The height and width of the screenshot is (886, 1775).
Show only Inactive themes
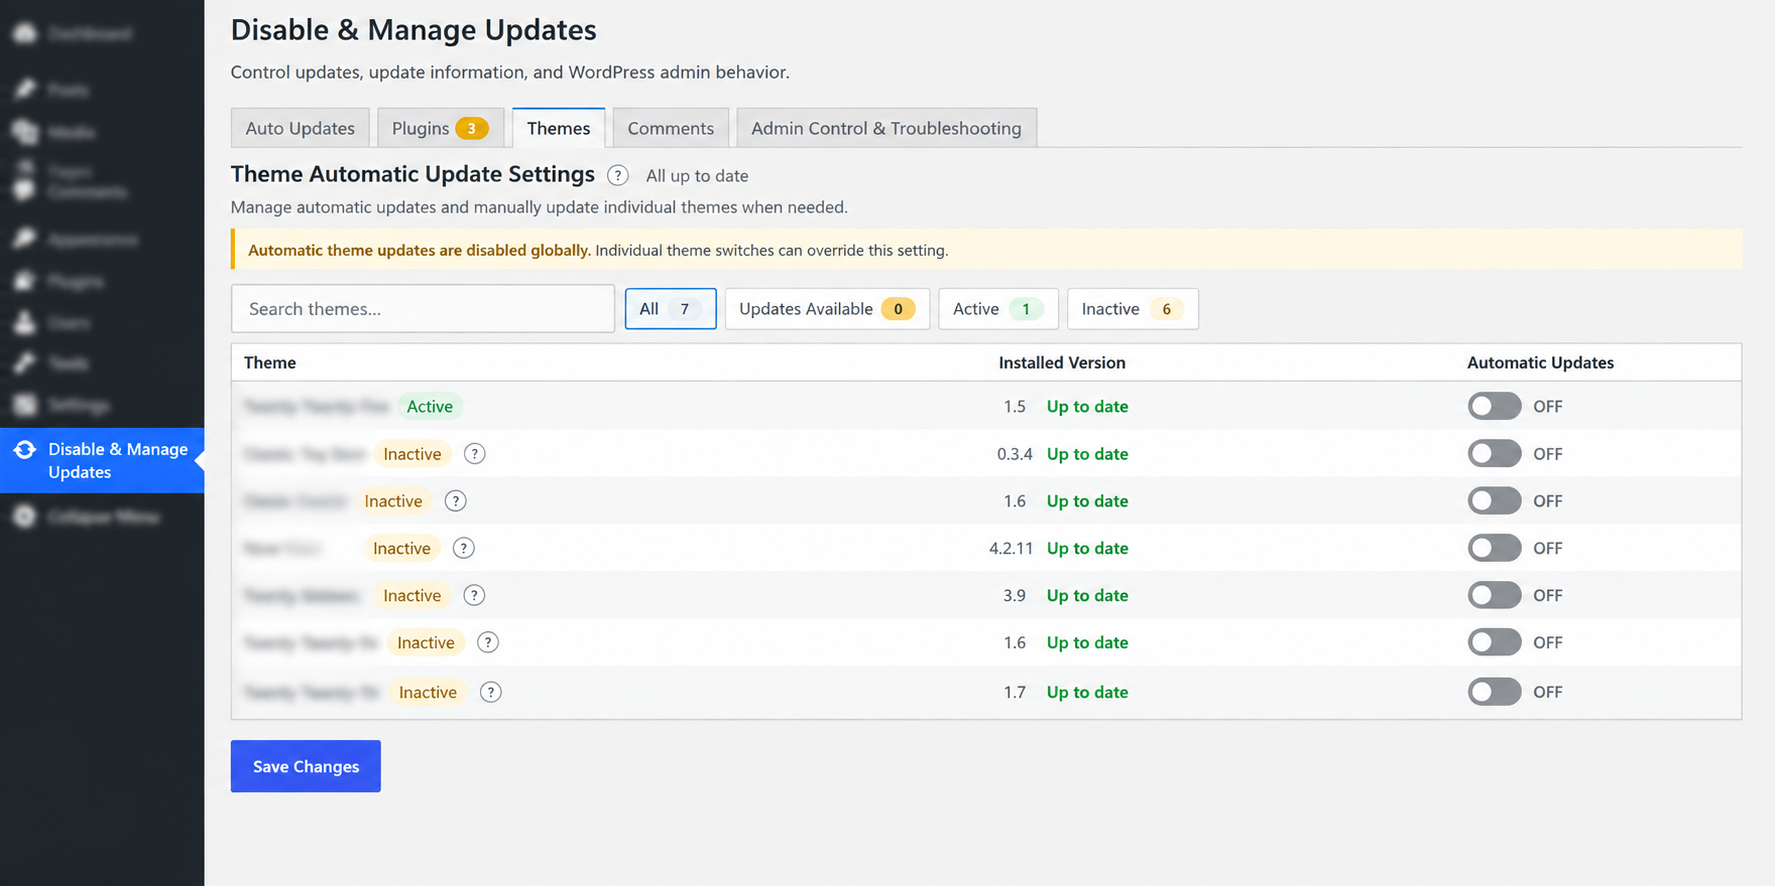coord(1132,309)
